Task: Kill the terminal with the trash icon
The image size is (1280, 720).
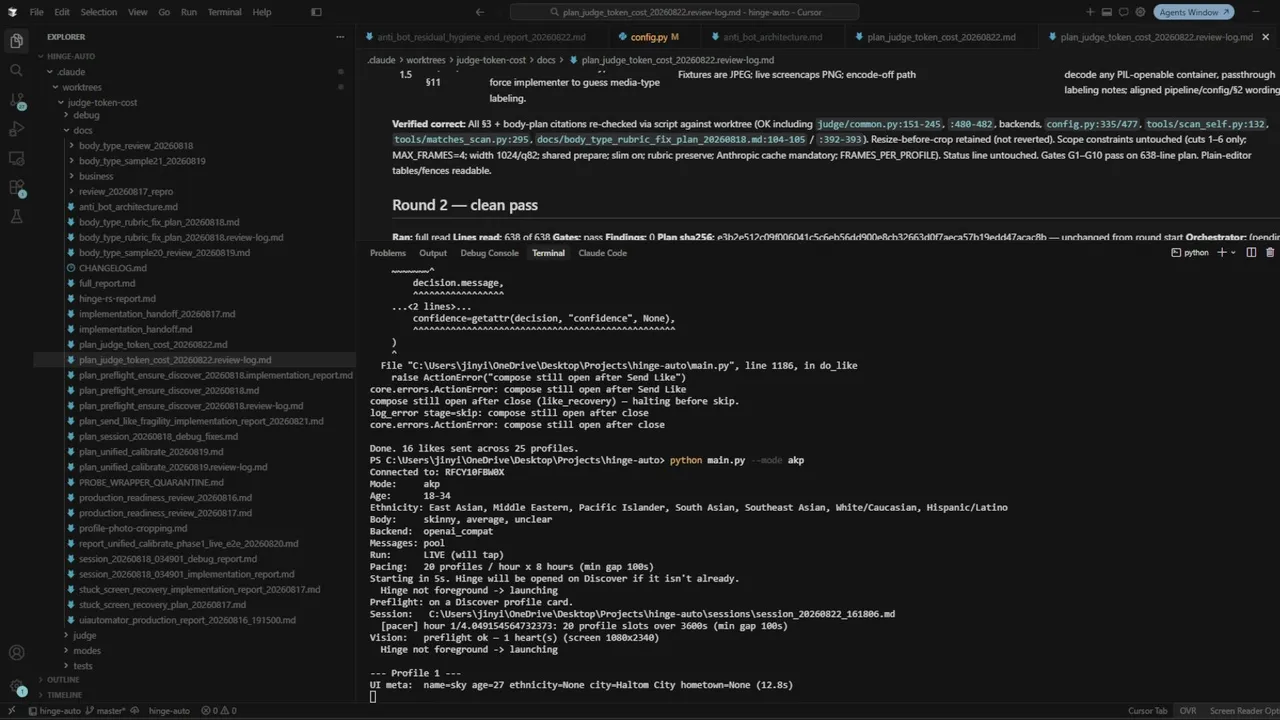Action: pyautogui.click(x=1270, y=253)
